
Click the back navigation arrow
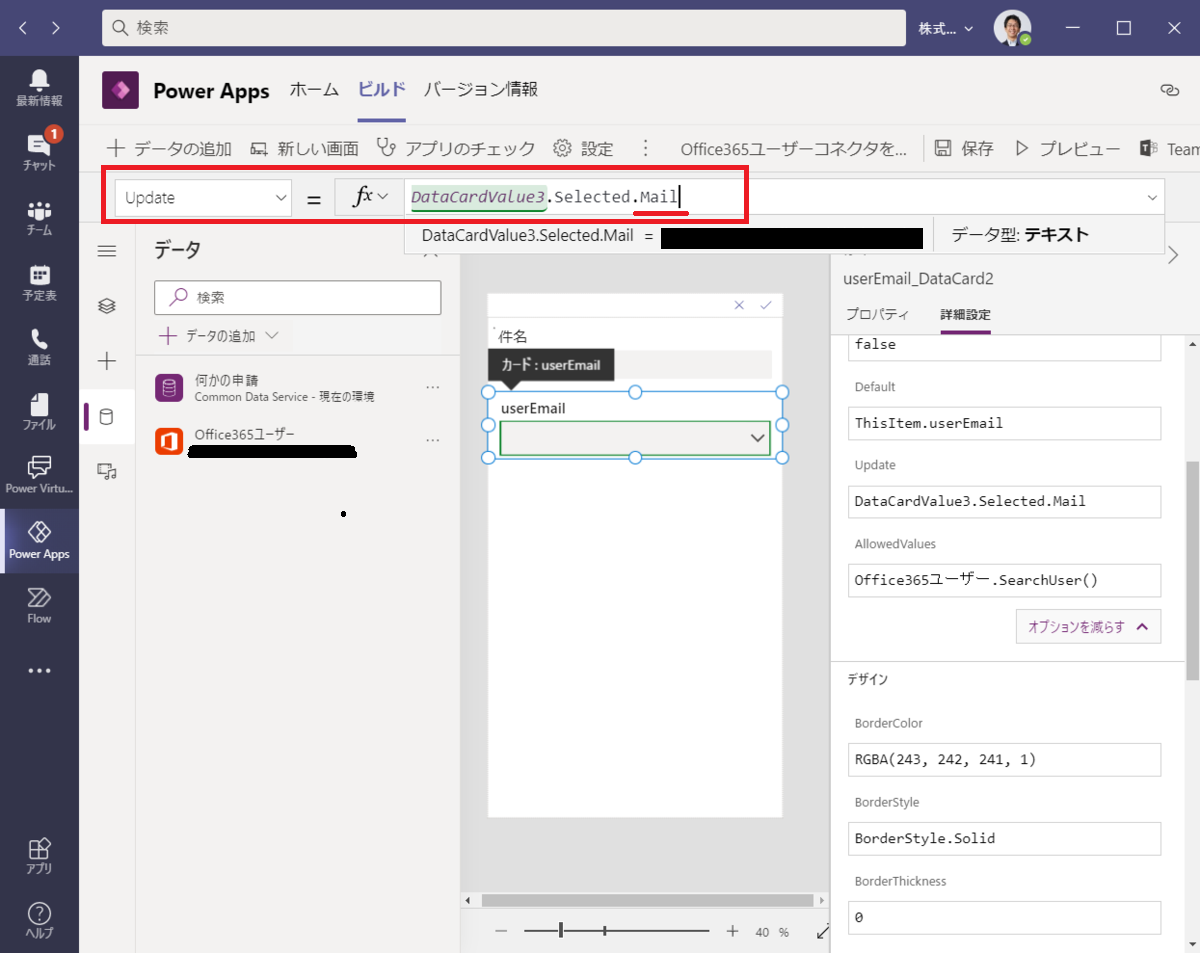(x=23, y=28)
